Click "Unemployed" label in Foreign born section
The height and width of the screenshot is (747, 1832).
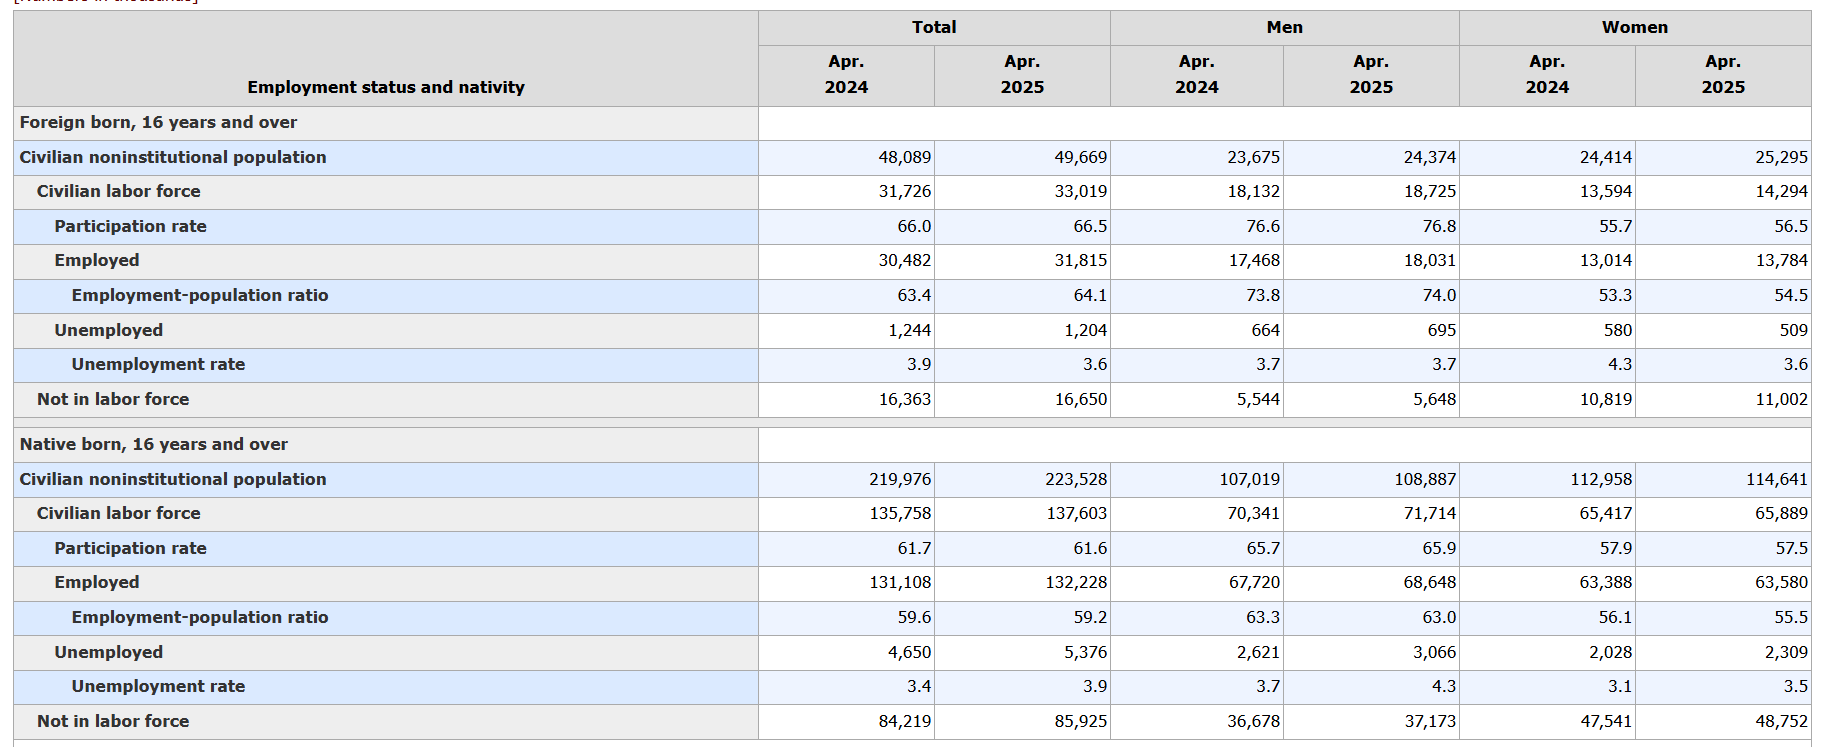108,330
